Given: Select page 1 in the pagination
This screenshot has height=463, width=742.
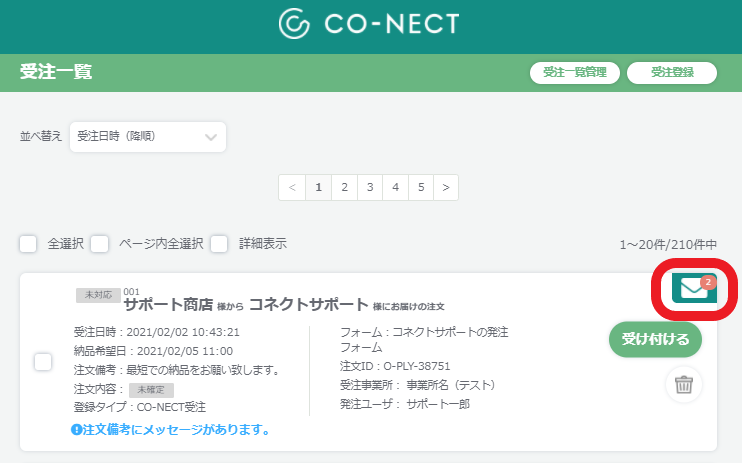Looking at the screenshot, I should 318,187.
